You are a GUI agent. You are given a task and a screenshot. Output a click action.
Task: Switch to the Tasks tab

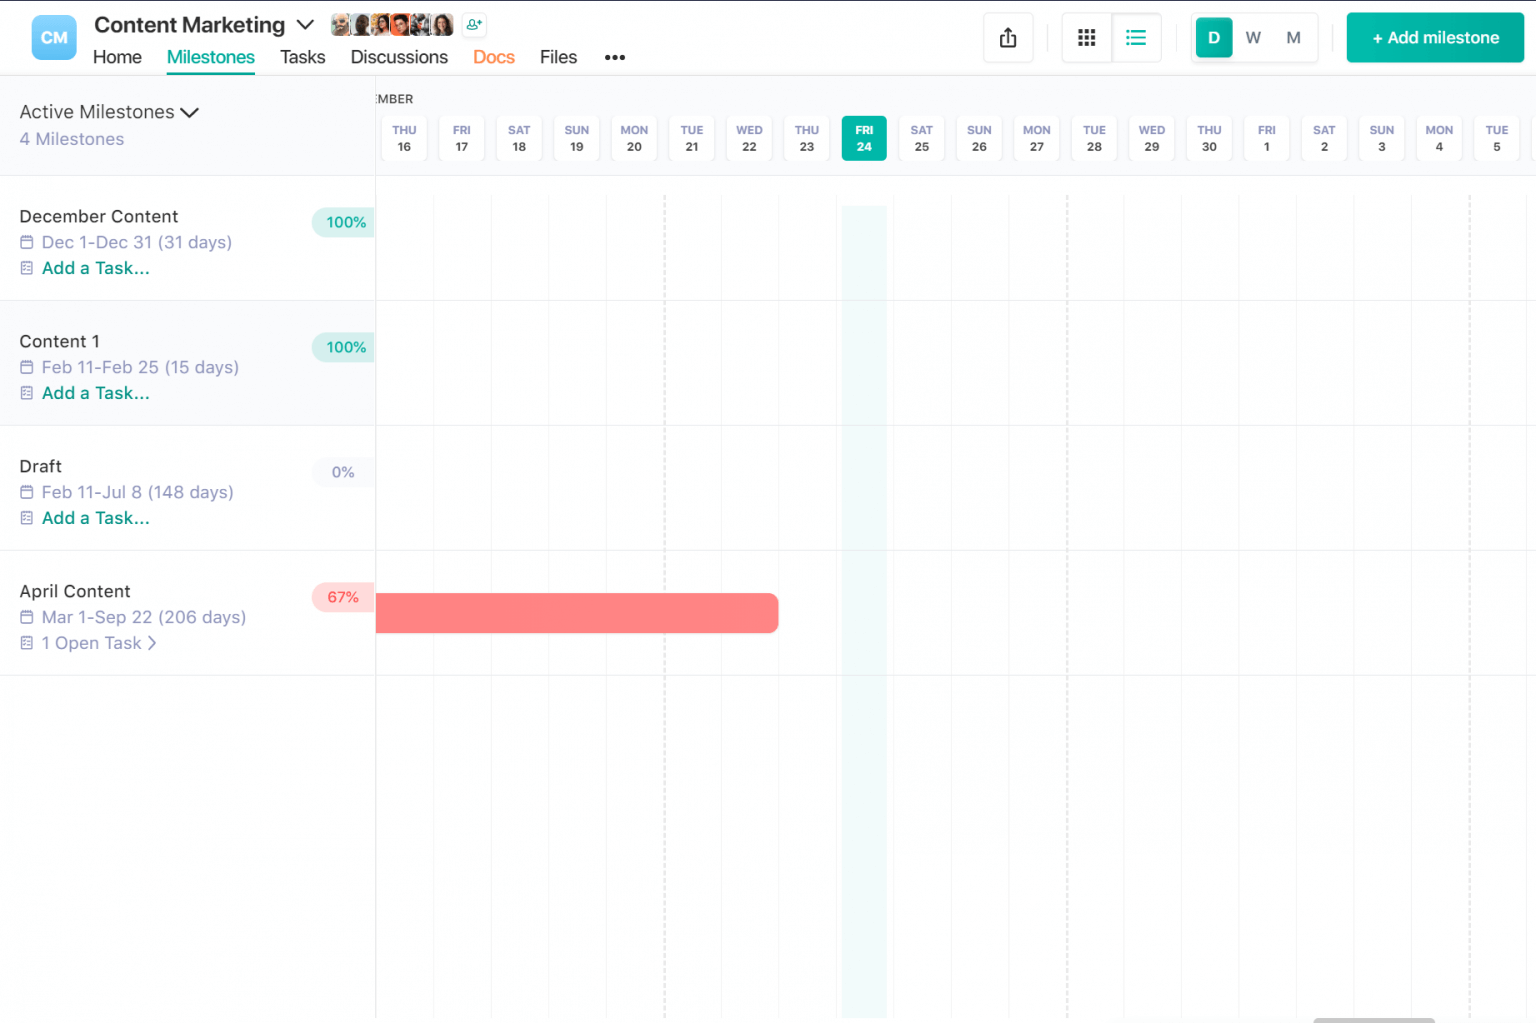[302, 57]
